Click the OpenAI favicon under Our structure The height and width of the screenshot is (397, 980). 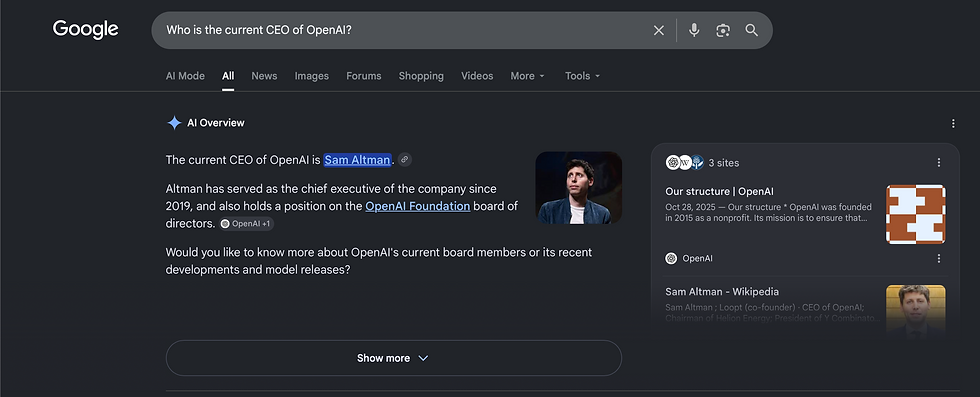(671, 258)
